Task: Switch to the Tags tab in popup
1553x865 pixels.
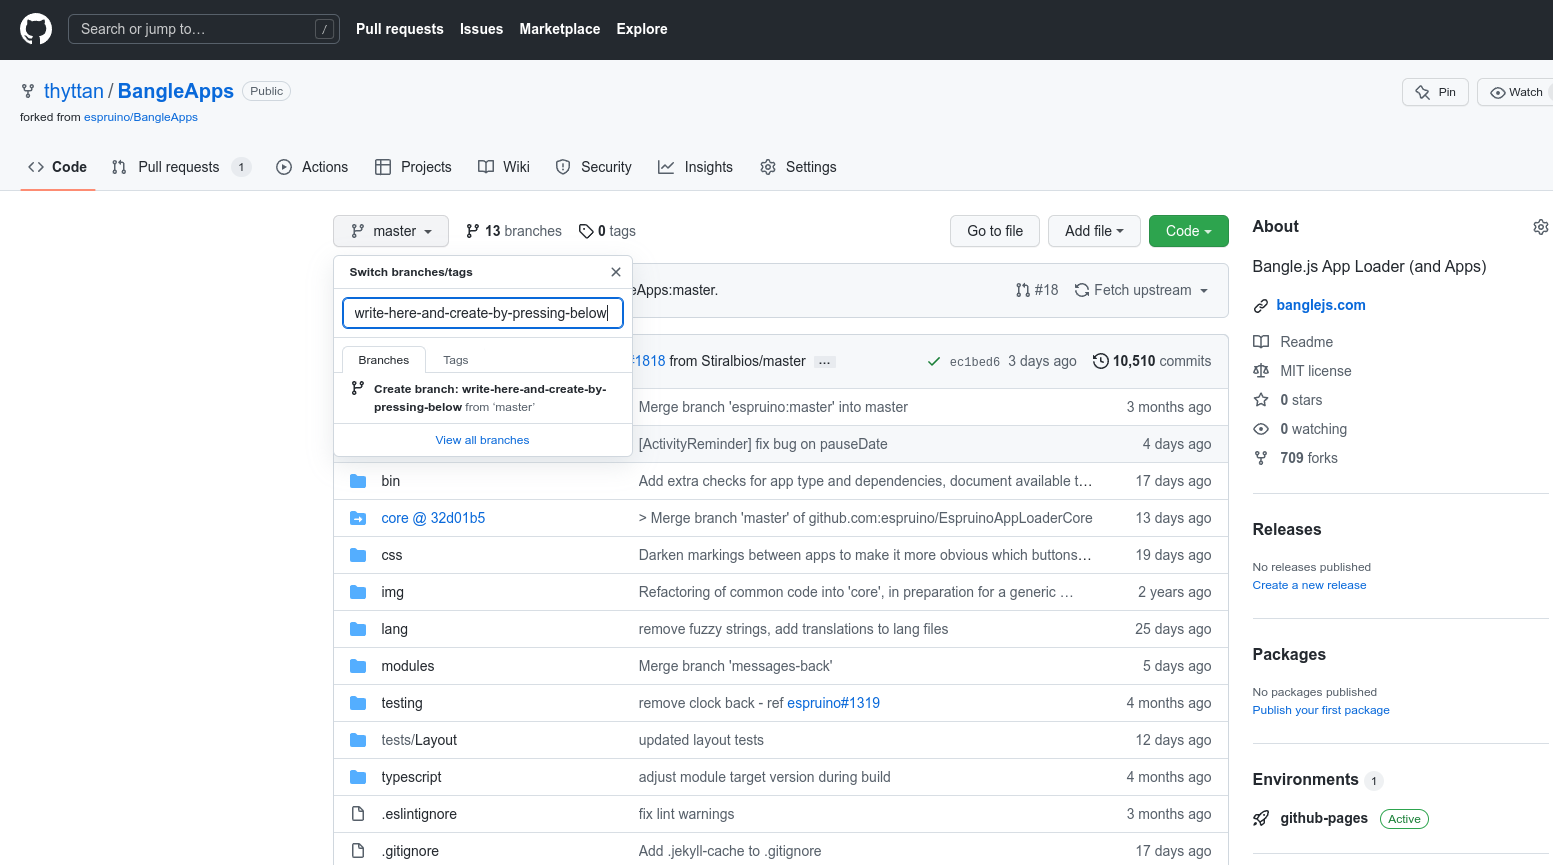Action: 455,360
